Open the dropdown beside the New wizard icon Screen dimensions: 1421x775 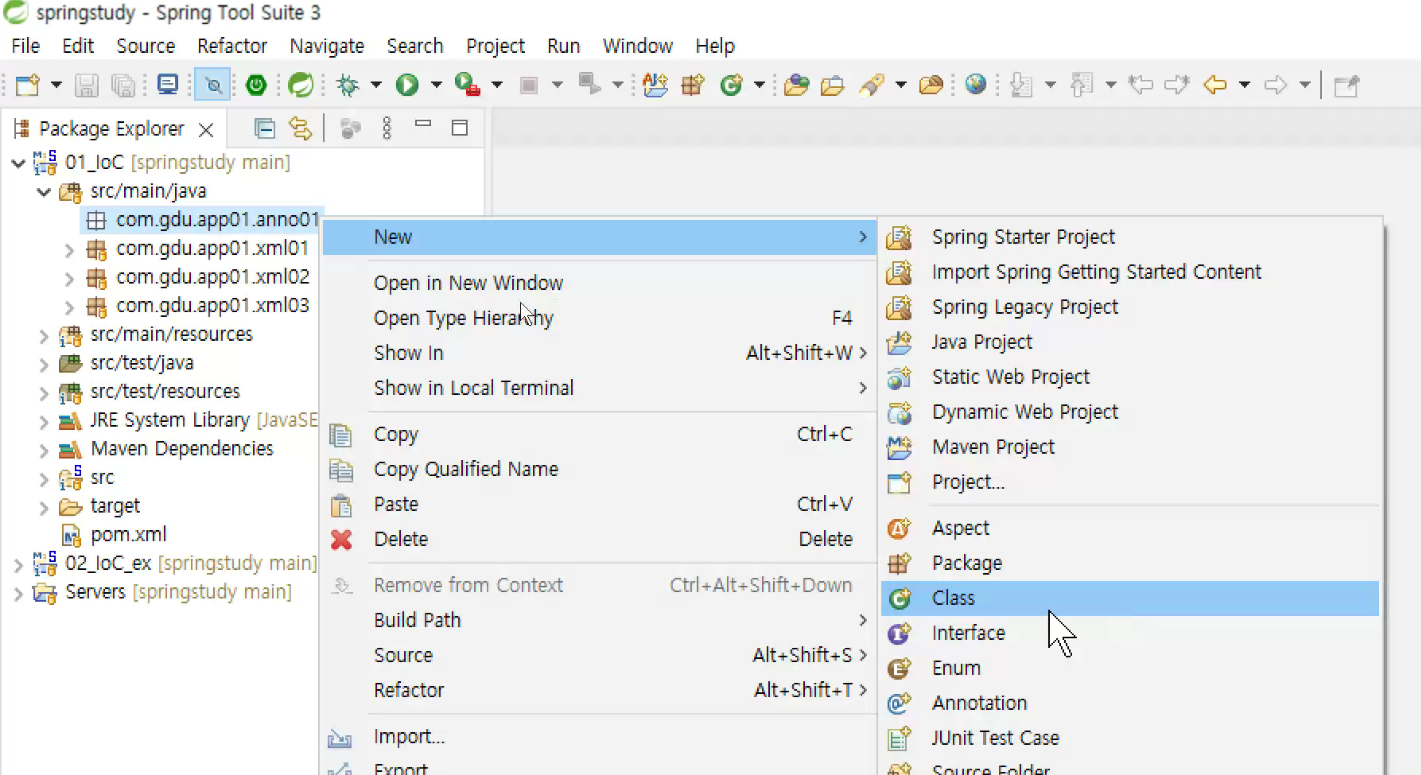56,85
